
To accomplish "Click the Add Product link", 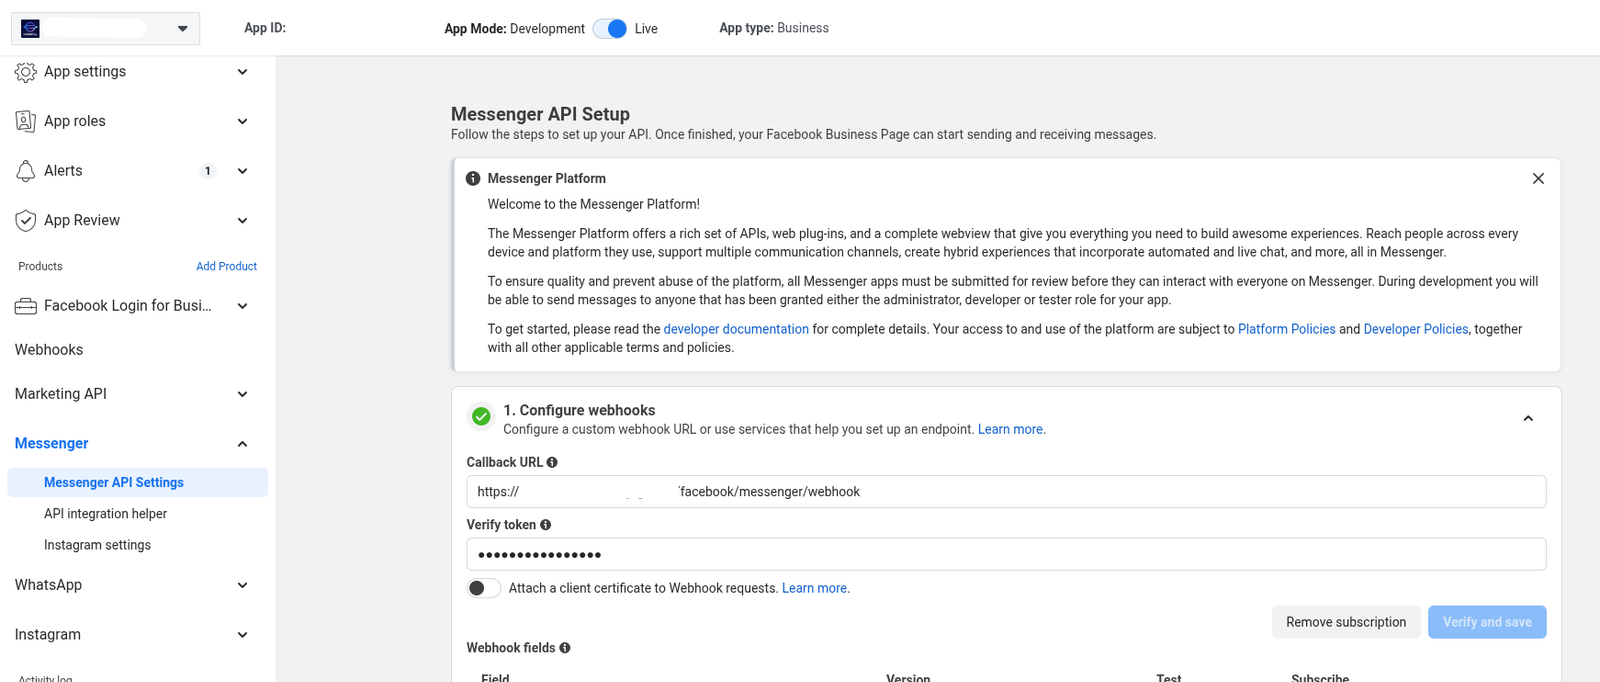I will point(226,266).
